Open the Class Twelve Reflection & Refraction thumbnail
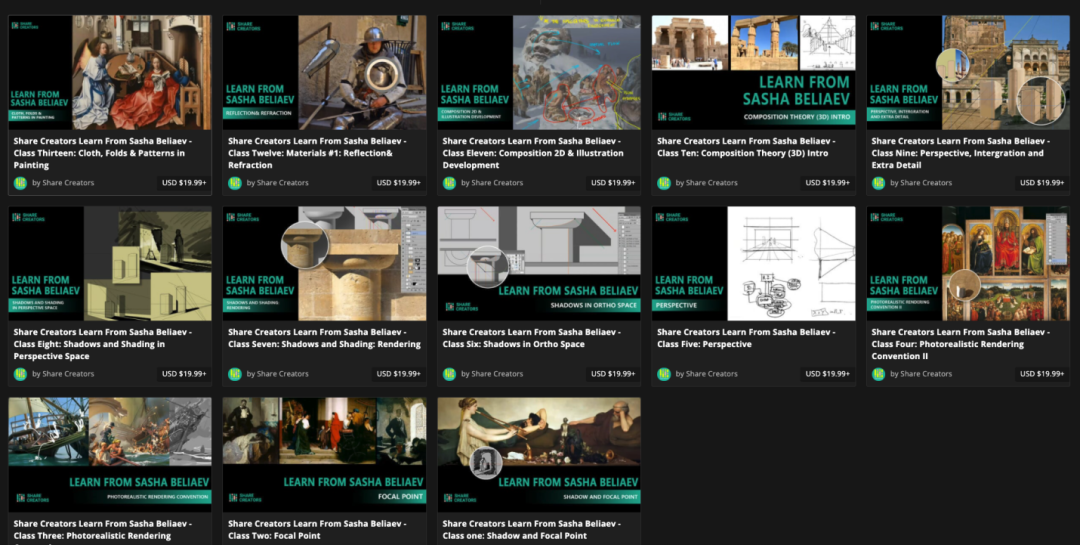 (x=324, y=72)
